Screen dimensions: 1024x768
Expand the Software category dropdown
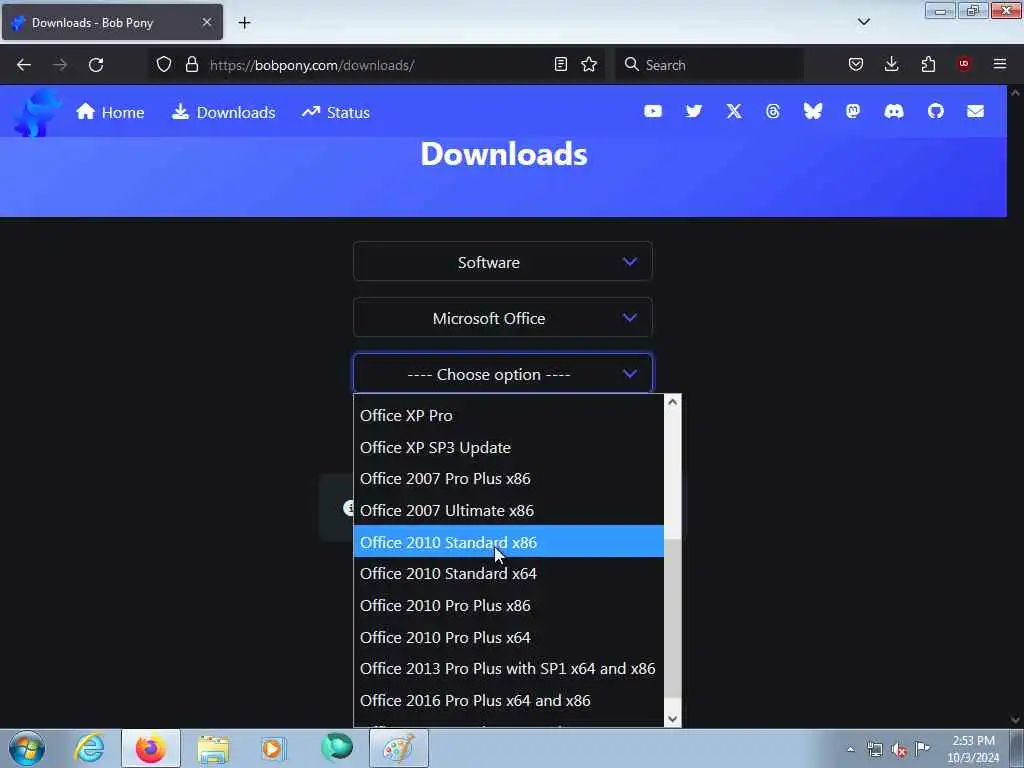(503, 262)
